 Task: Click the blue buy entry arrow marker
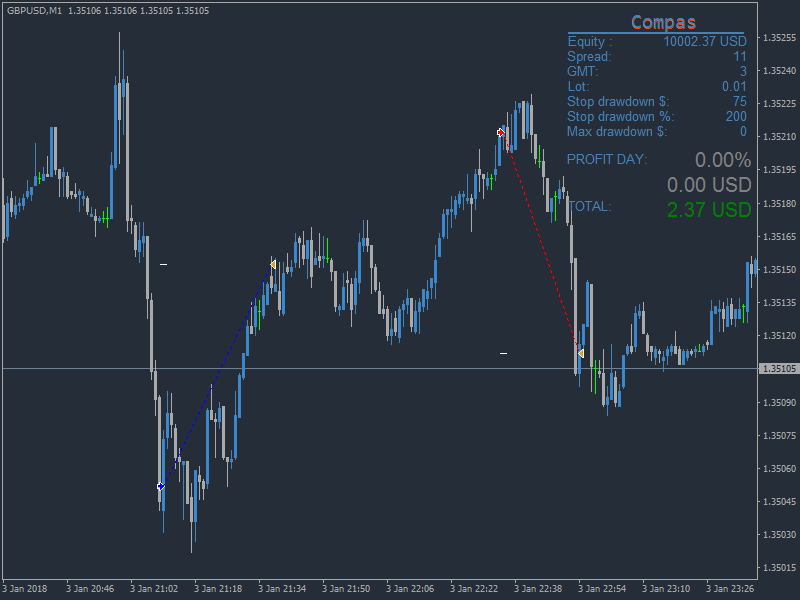pyautogui.click(x=161, y=486)
